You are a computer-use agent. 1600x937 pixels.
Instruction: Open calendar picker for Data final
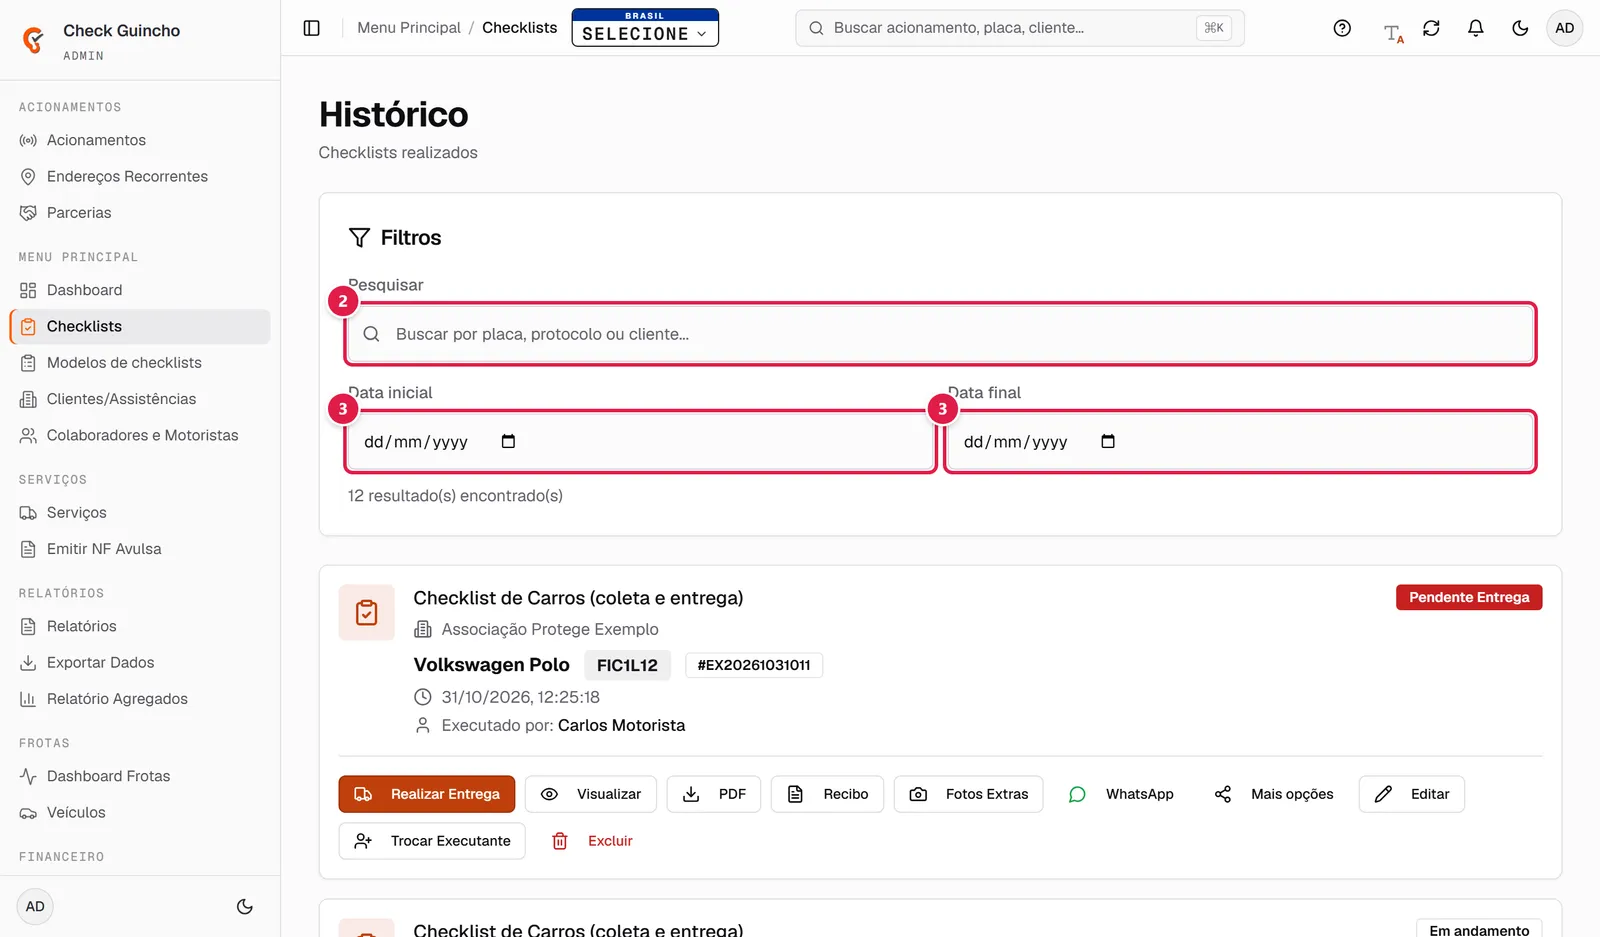click(x=1108, y=441)
